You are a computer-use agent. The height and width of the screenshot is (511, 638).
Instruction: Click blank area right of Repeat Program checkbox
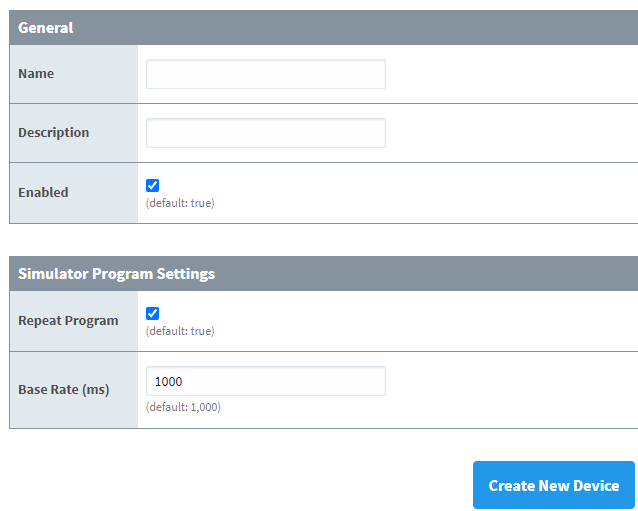(400, 320)
